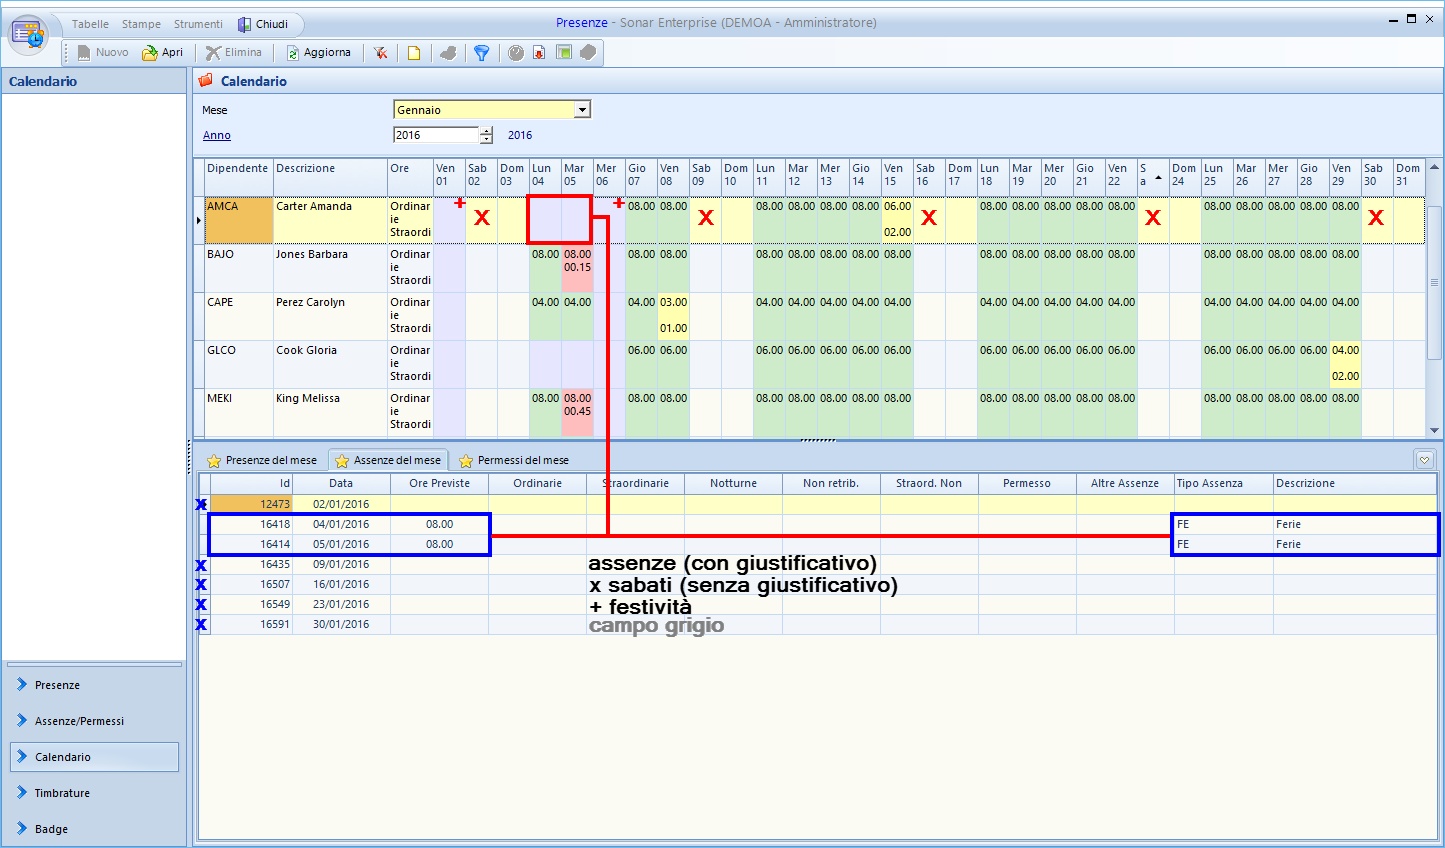Click the round clock toolbar icon
Viewport: 1445px width, 848px height.
click(515, 53)
